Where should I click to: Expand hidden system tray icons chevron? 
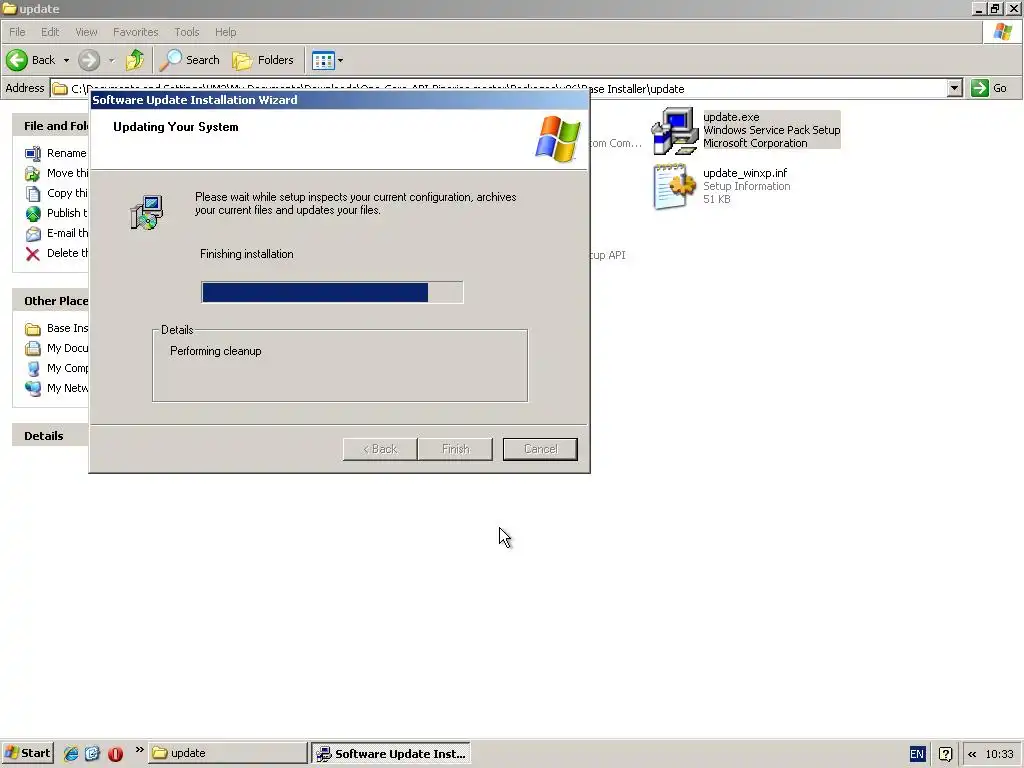(x=972, y=754)
